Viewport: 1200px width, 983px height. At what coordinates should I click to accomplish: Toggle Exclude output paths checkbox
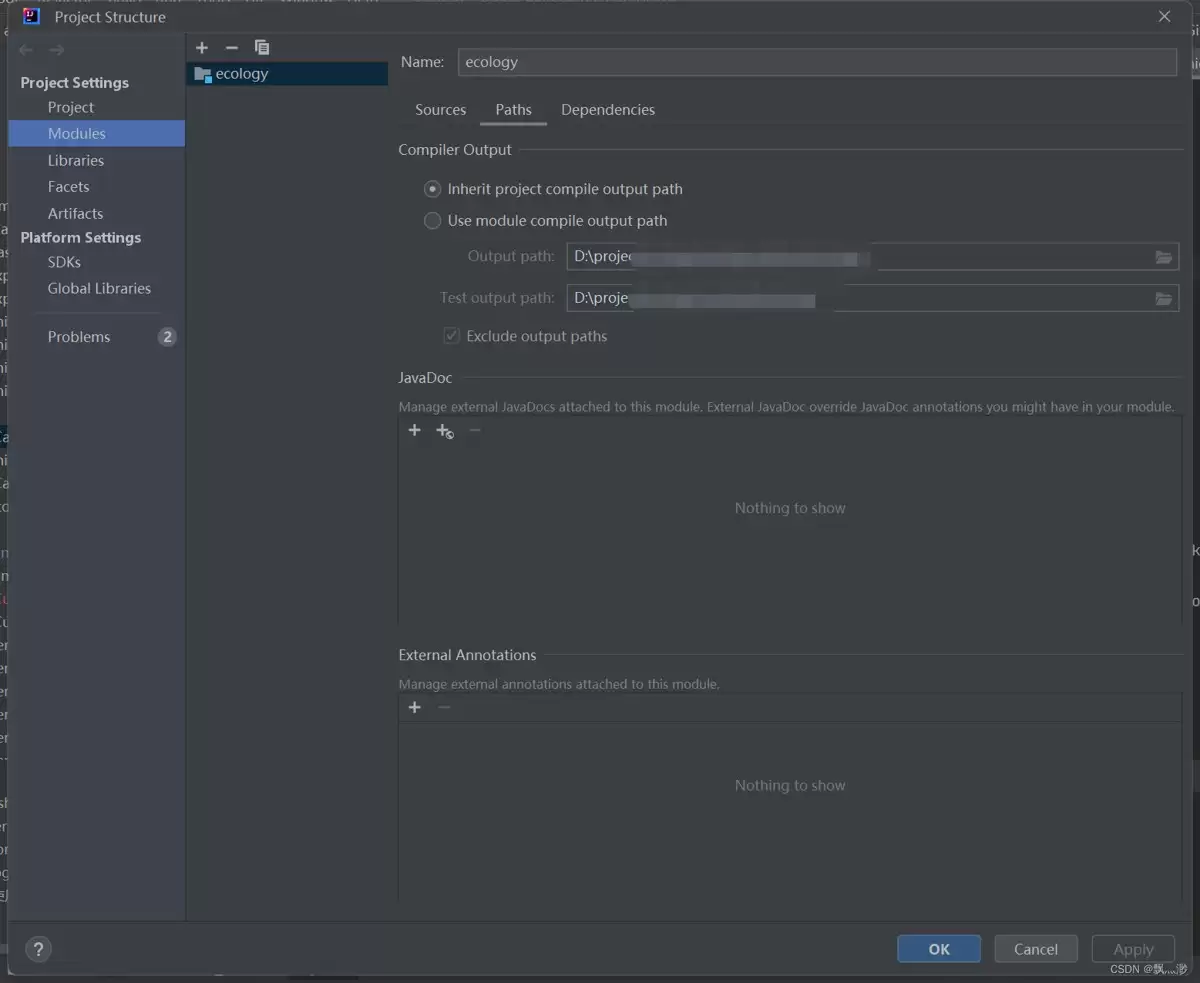tap(451, 336)
